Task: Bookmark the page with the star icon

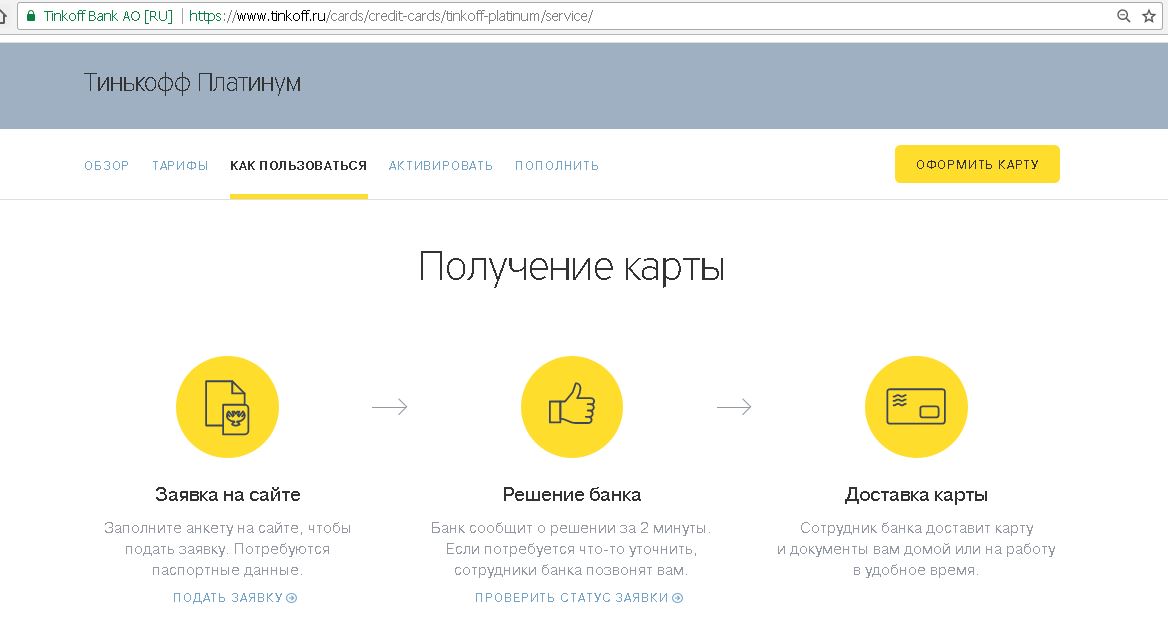Action: [1149, 16]
